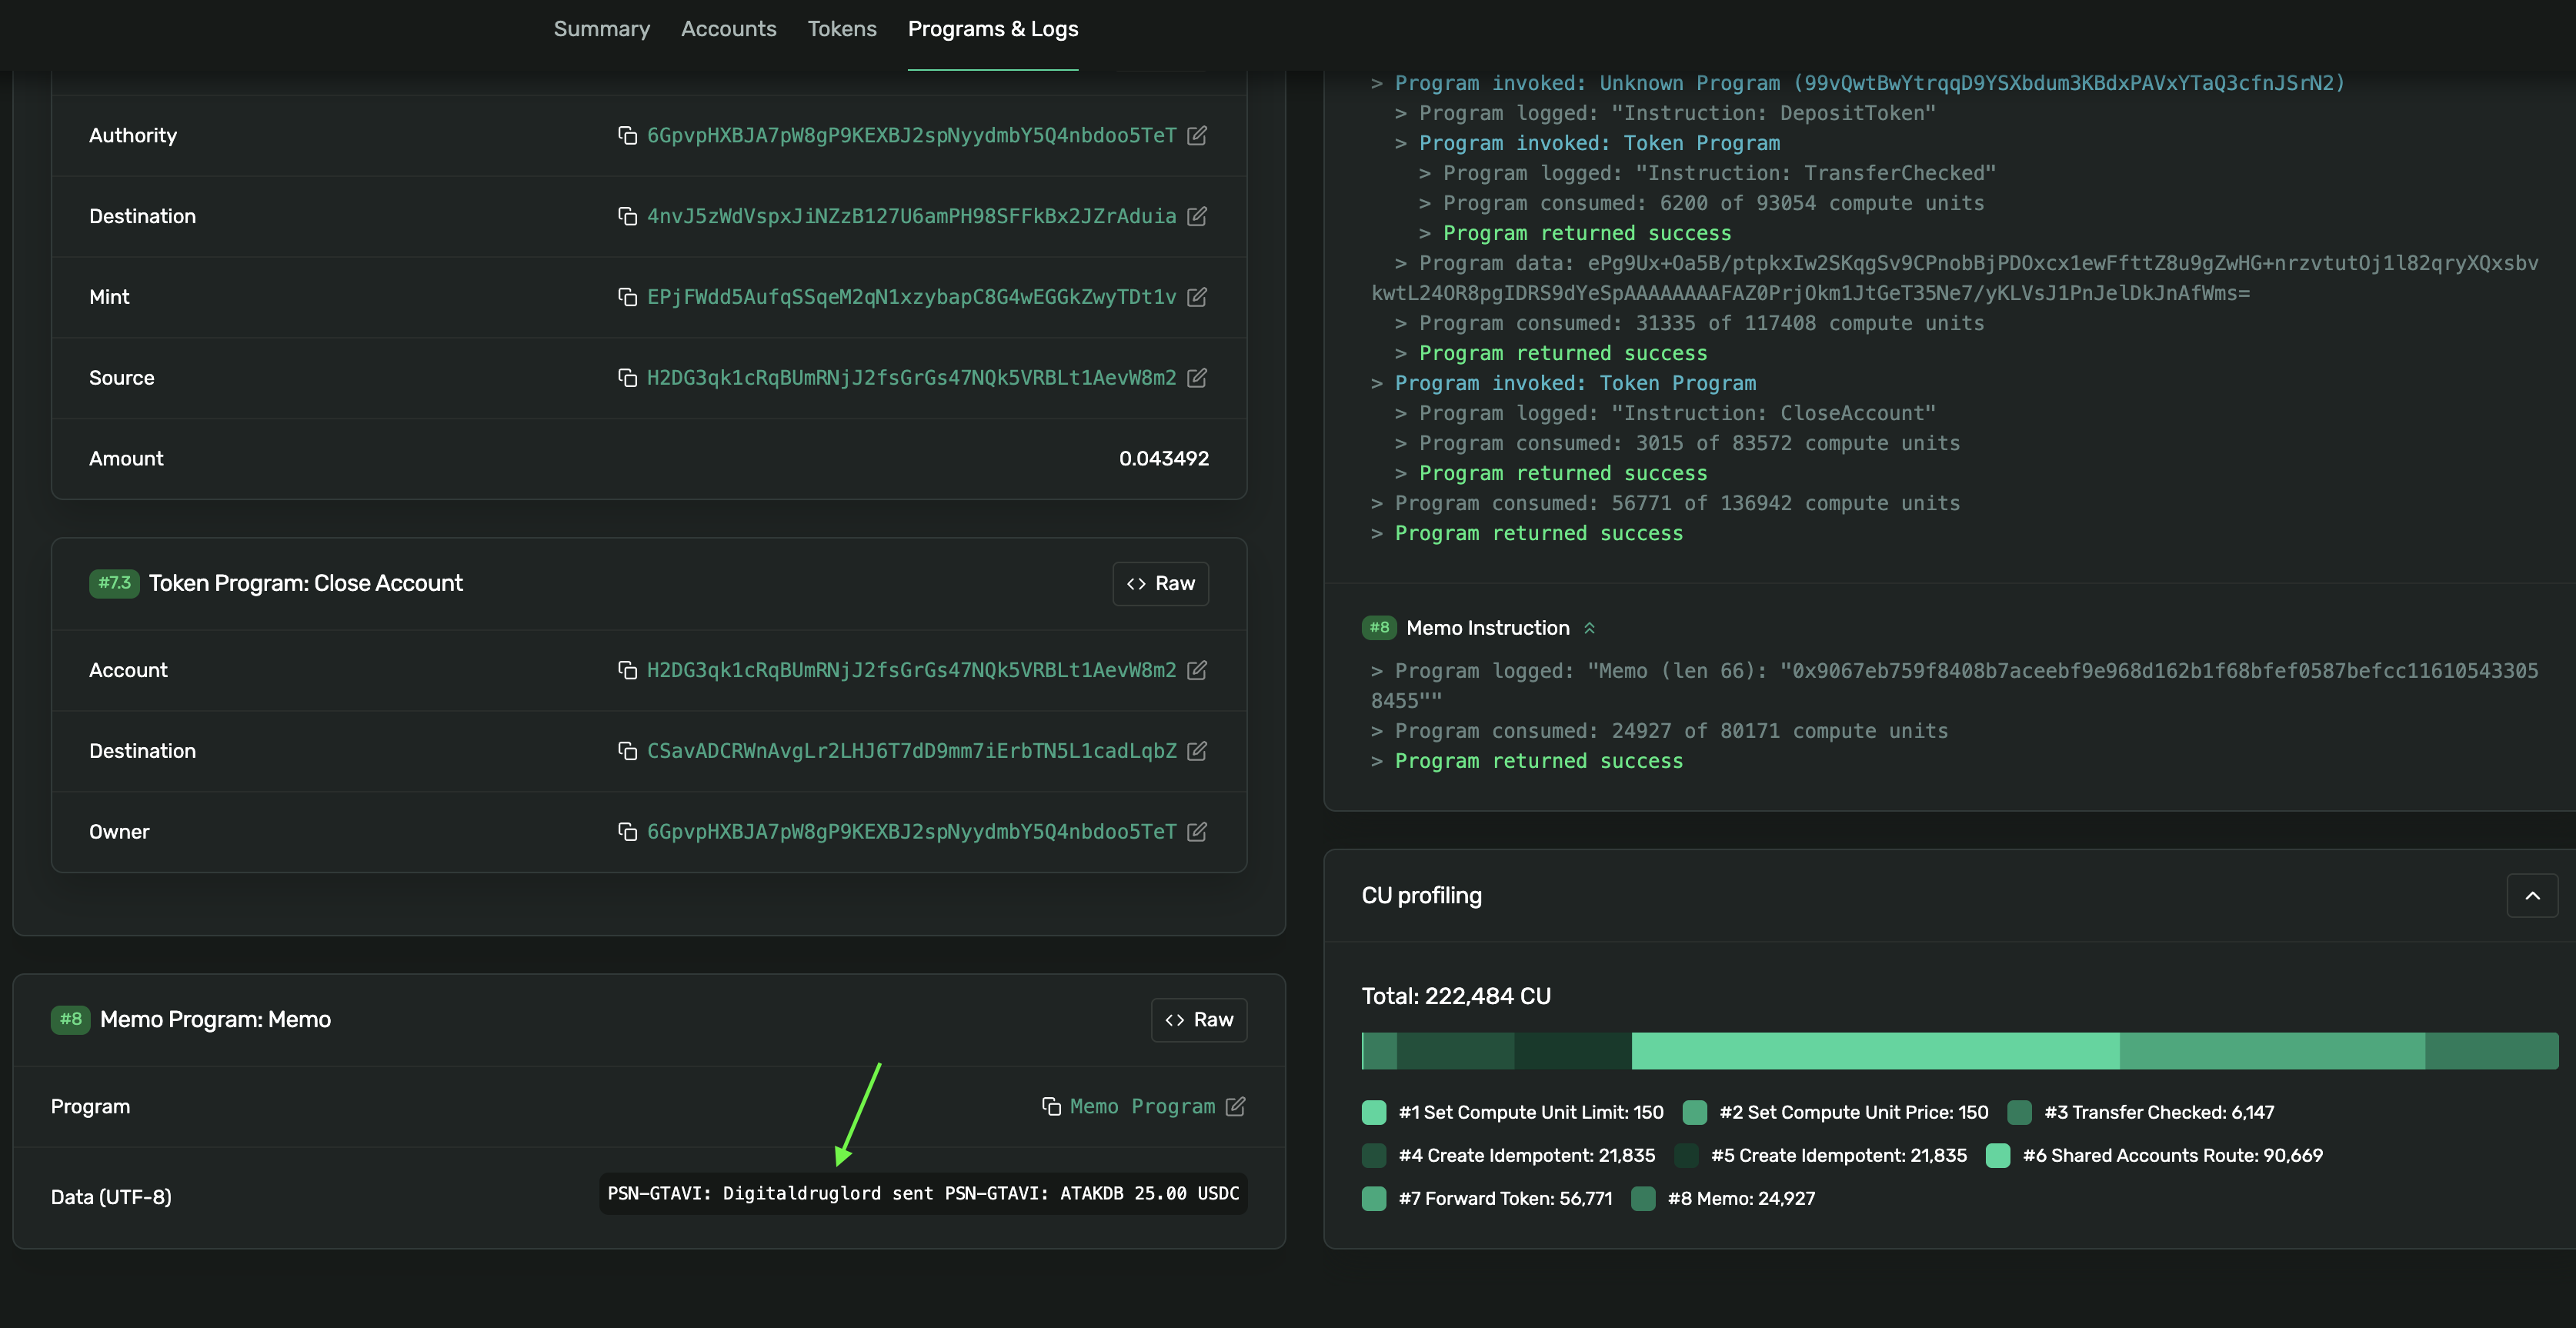Edit label icon on the Account row
The width and height of the screenshot is (2576, 1328).
click(x=1197, y=670)
